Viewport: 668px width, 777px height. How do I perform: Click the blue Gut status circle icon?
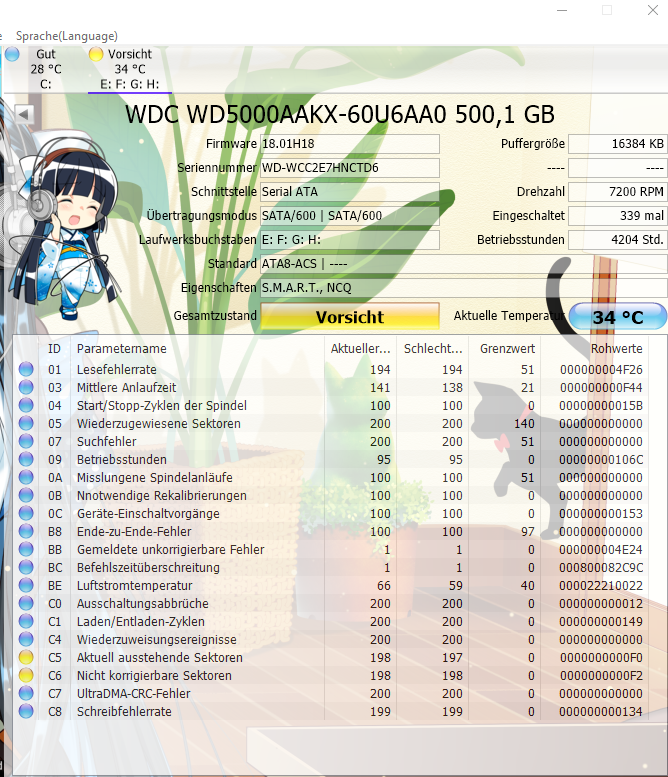[12, 54]
